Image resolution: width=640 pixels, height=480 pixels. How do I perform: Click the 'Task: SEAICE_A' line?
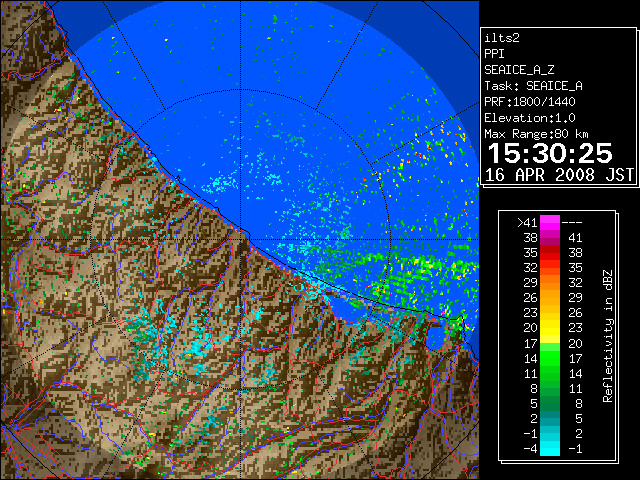pyautogui.click(x=533, y=86)
